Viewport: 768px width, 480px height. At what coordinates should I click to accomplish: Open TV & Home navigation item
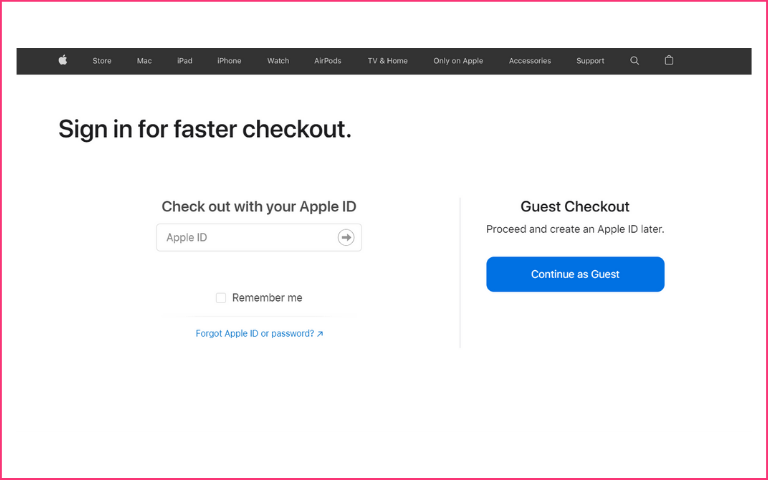[387, 61]
